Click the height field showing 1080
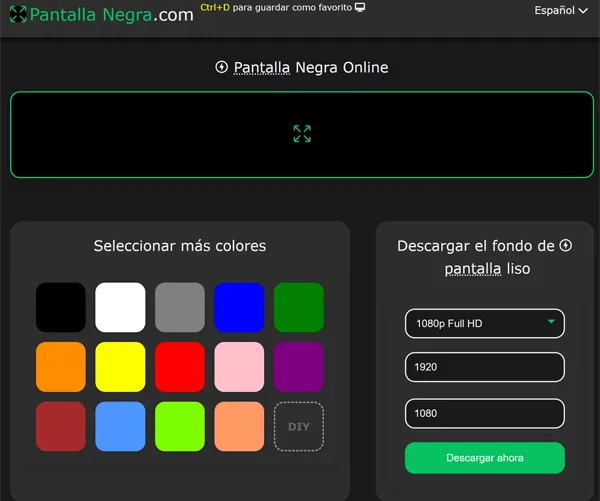Screen dimensions: 600x501 [485, 413]
